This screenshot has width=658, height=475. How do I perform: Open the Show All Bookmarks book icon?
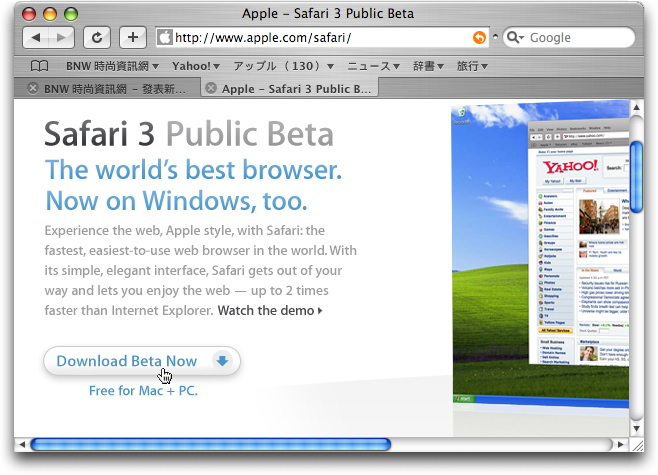pyautogui.click(x=39, y=66)
